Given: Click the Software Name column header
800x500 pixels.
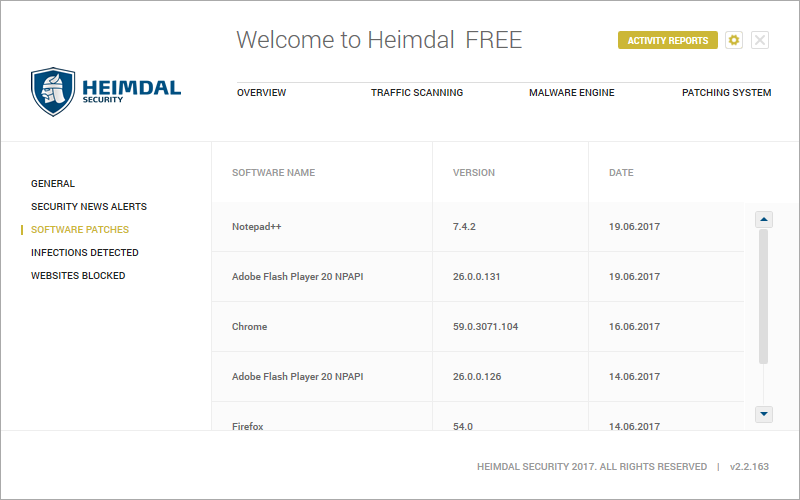Looking at the screenshot, I should click(x=273, y=173).
